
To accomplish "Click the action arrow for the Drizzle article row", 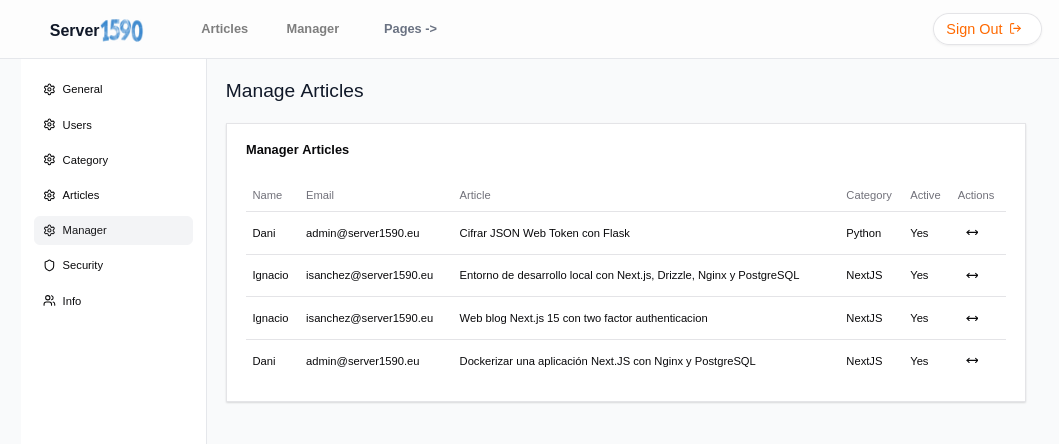I will click(x=972, y=275).
